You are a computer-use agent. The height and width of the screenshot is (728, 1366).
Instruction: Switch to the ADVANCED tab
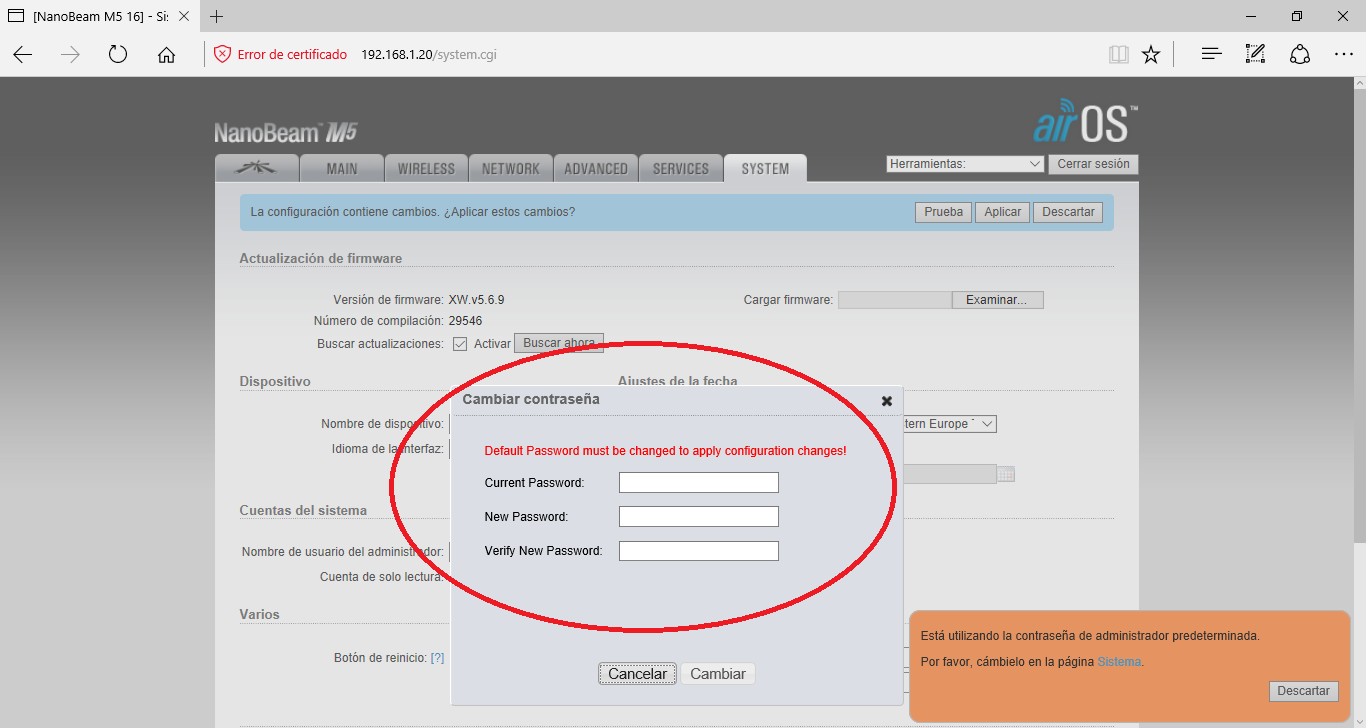[595, 169]
